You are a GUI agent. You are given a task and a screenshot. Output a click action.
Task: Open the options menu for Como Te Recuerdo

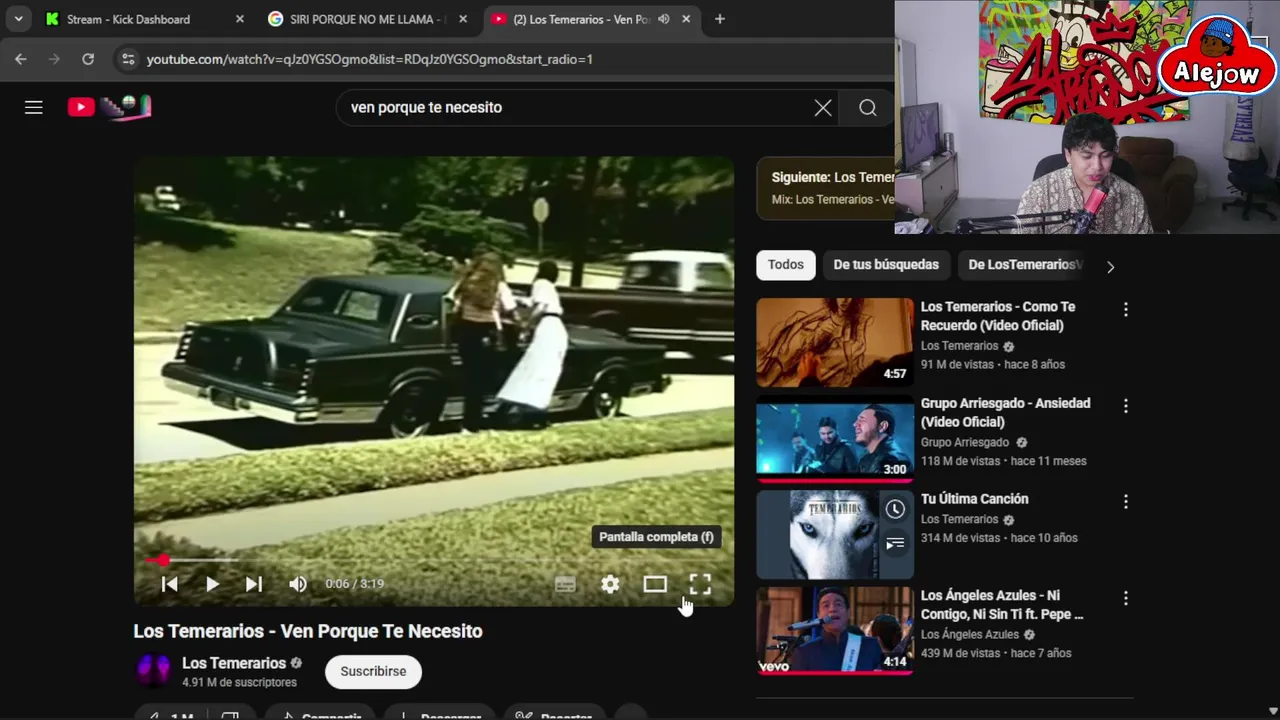click(x=1125, y=310)
